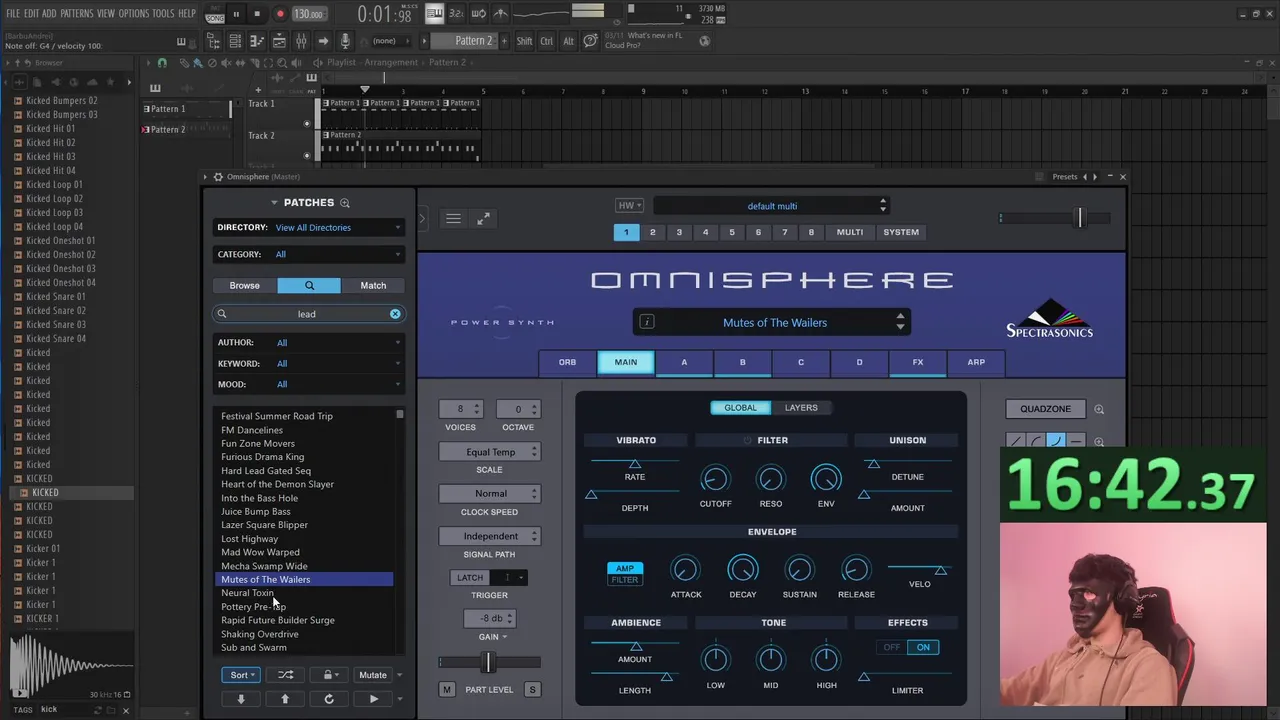Turn effects OFF

(891, 647)
